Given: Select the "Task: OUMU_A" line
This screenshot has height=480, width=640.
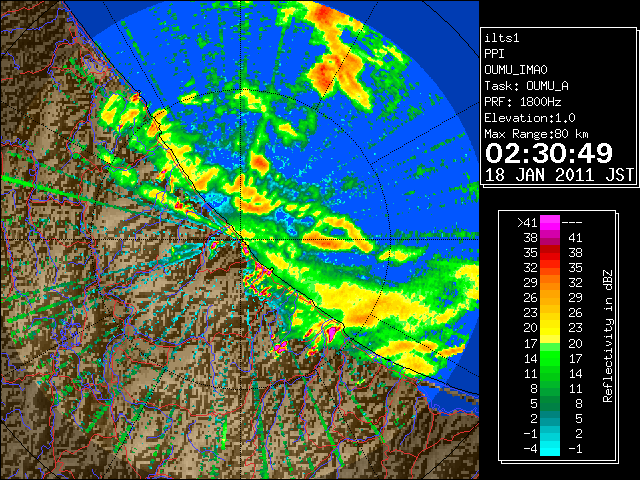Looking at the screenshot, I should [527, 86].
